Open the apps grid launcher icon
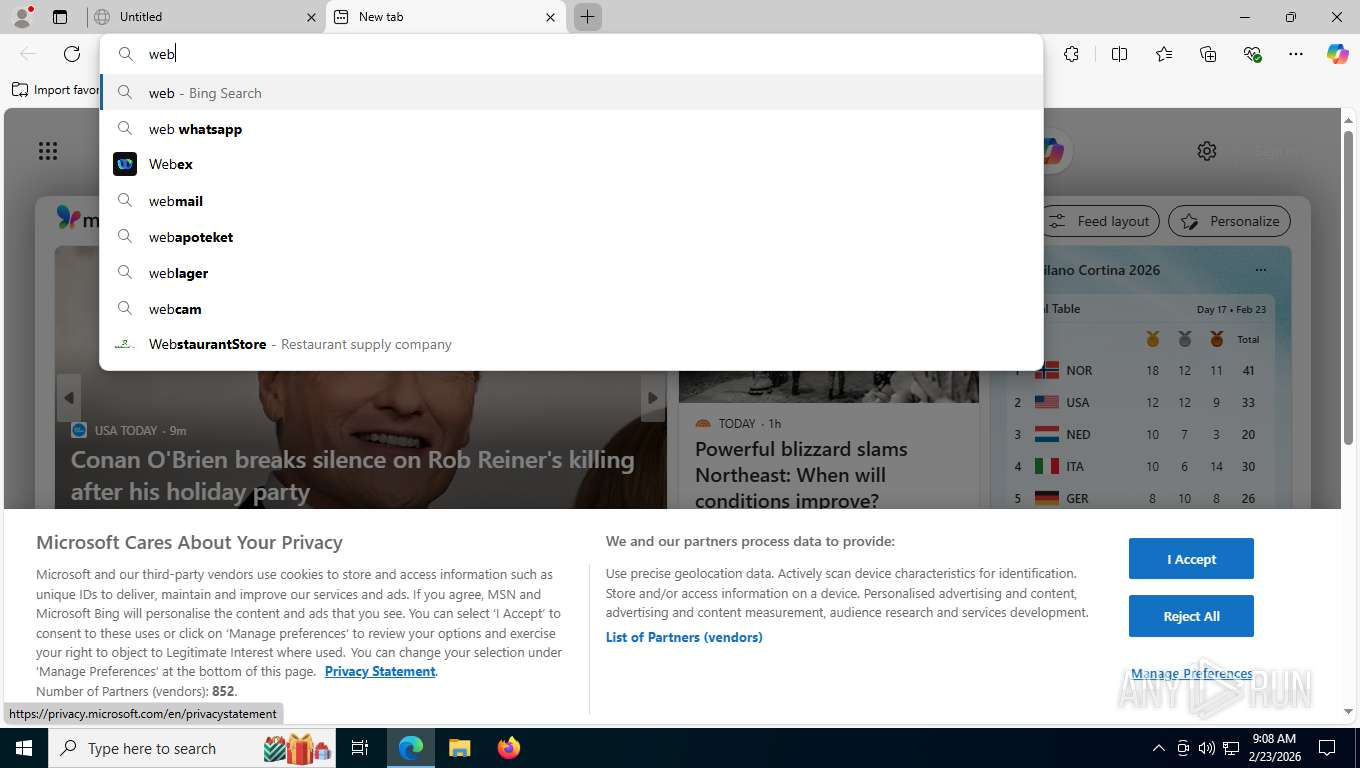 click(48, 151)
